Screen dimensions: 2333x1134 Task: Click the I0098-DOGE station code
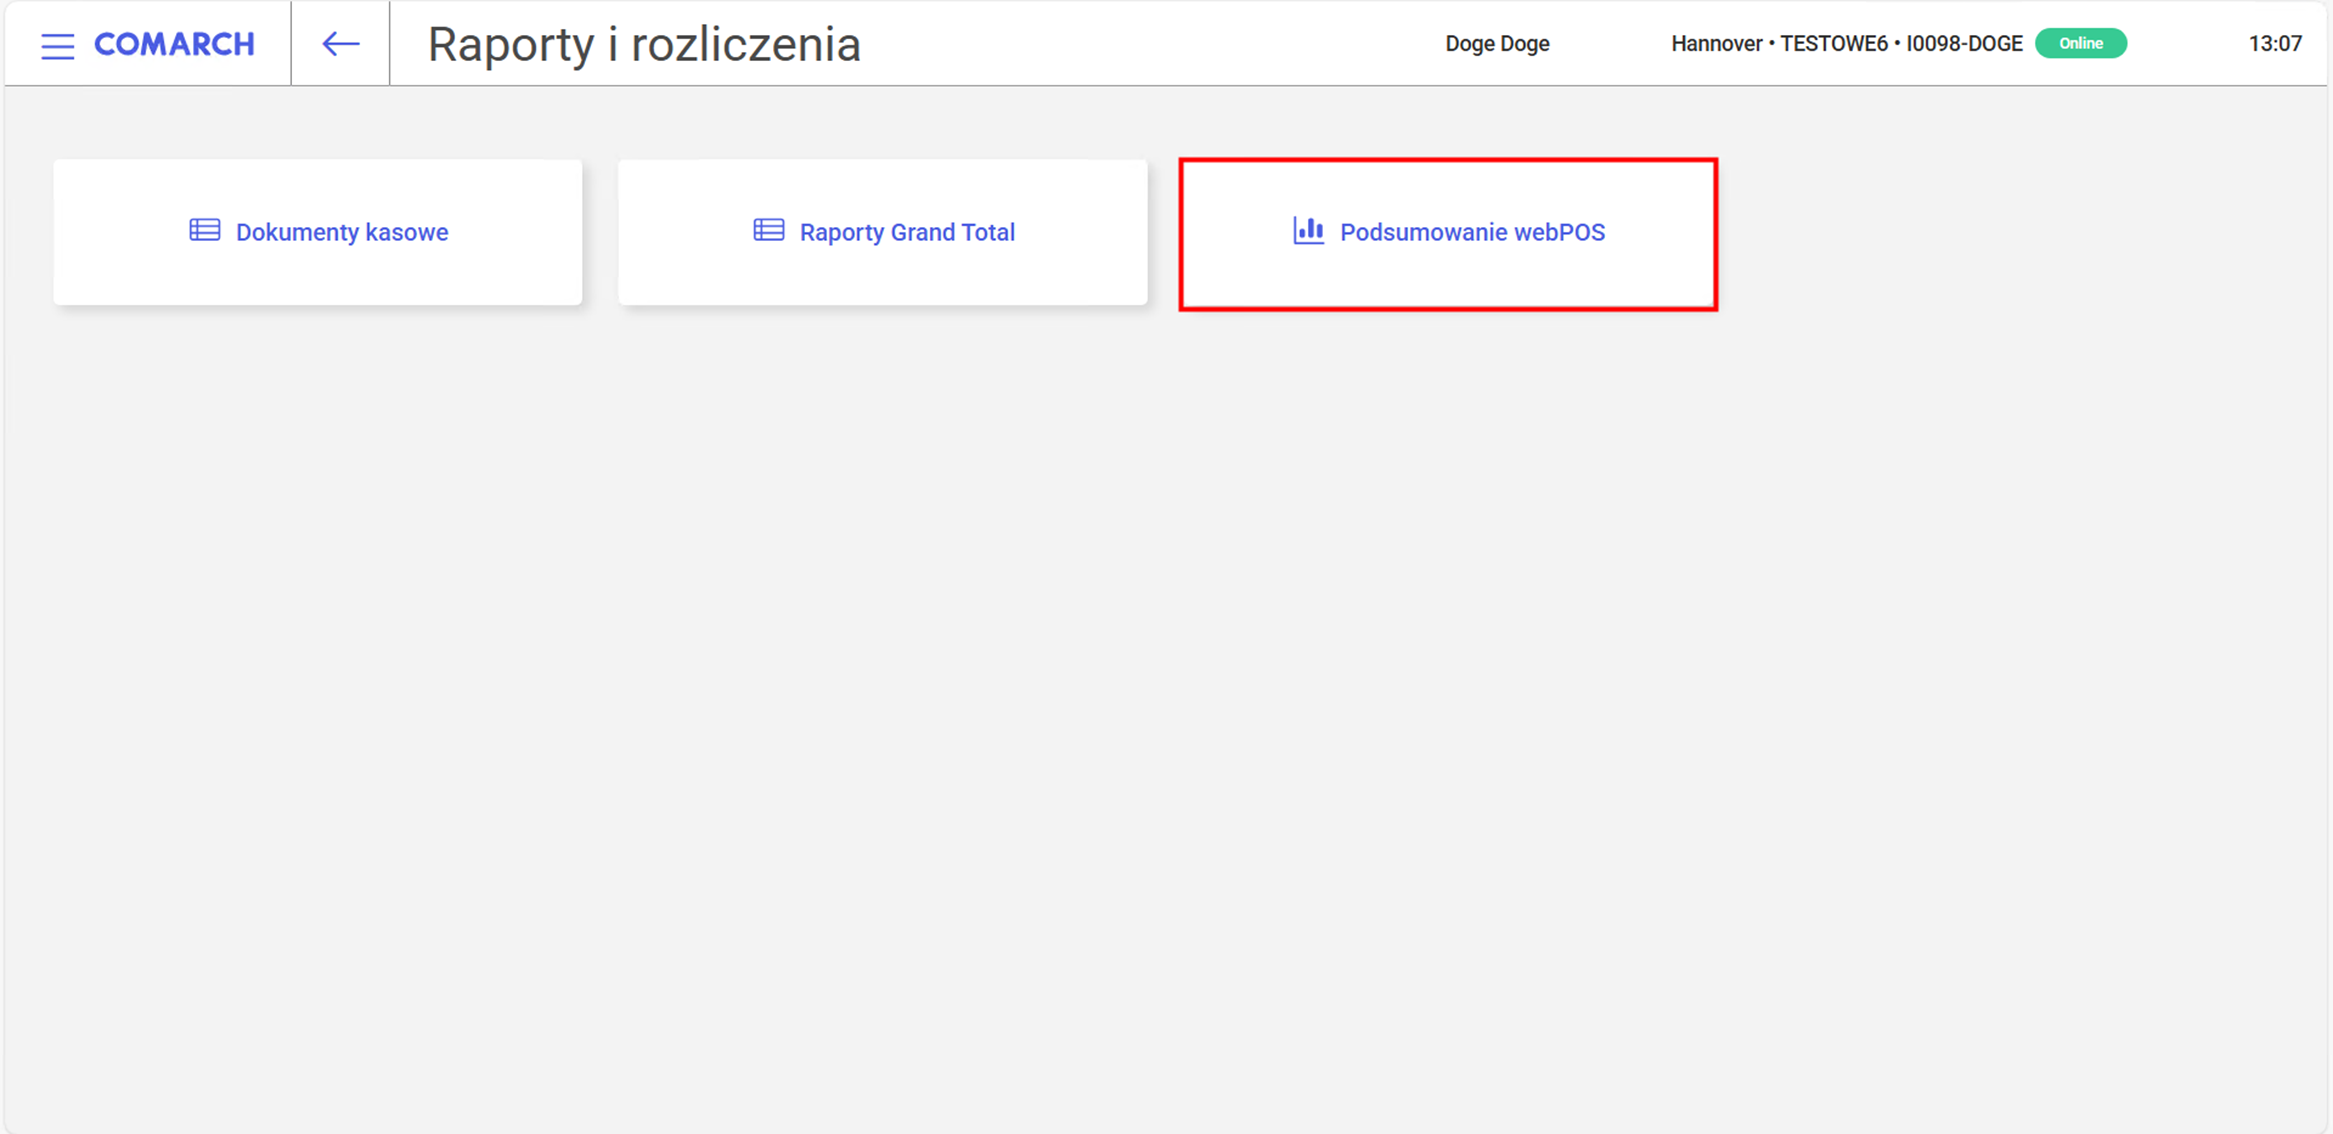coord(1964,44)
